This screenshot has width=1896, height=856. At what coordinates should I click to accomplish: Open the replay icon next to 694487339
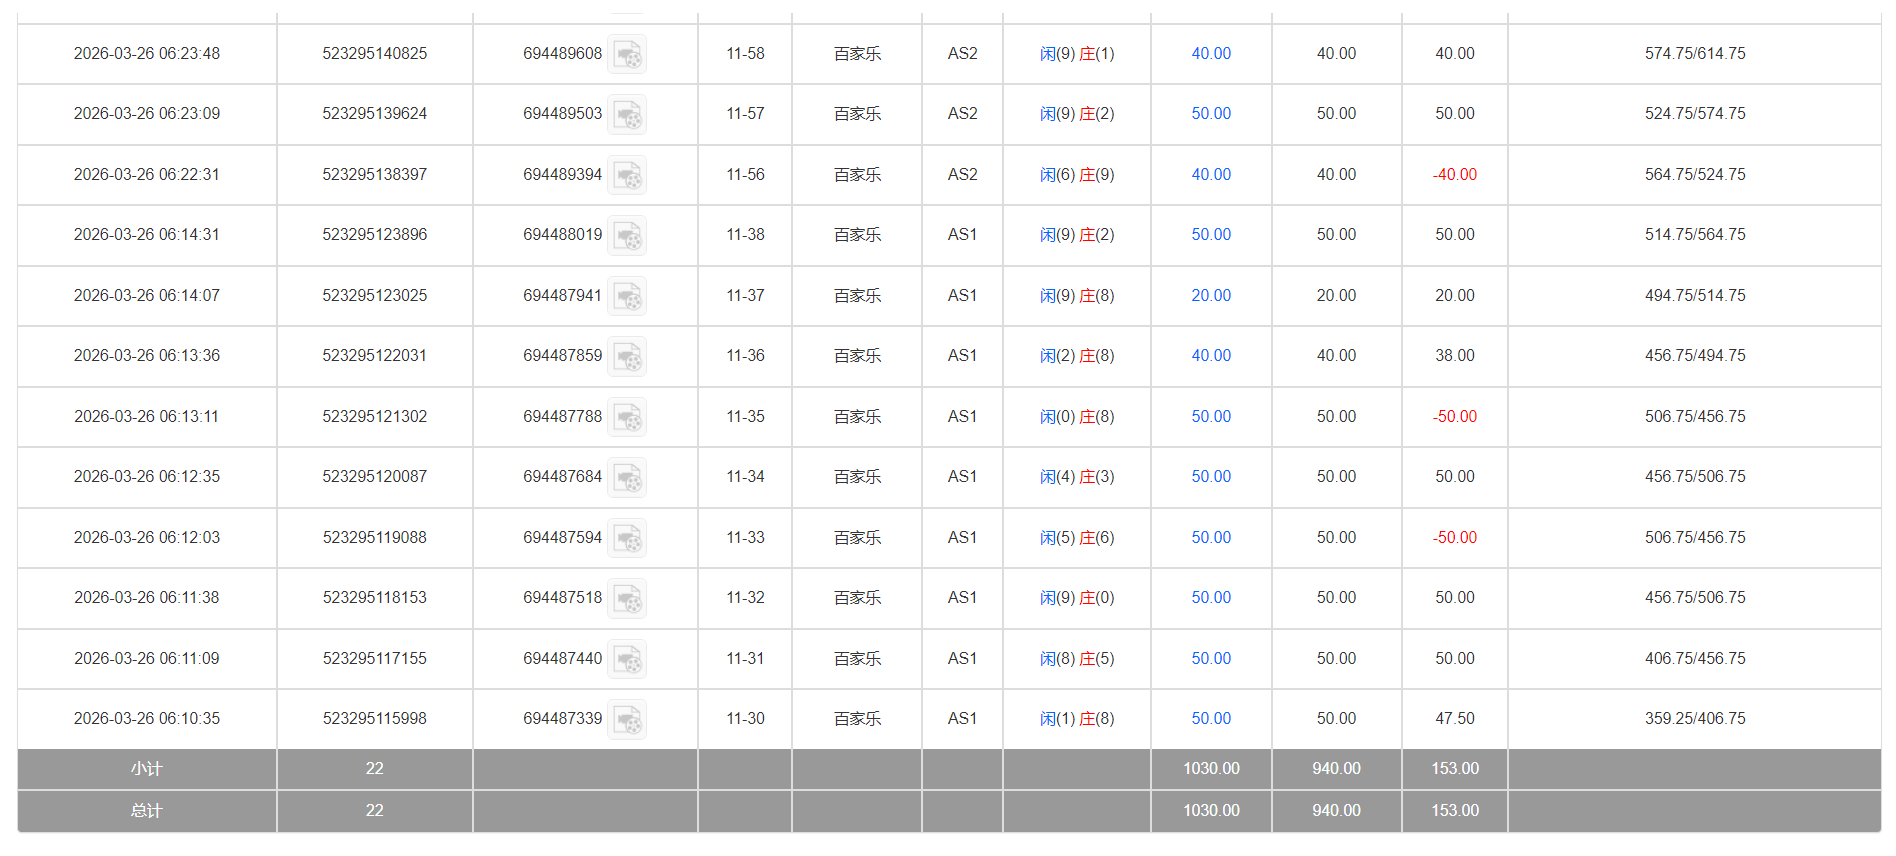[627, 719]
